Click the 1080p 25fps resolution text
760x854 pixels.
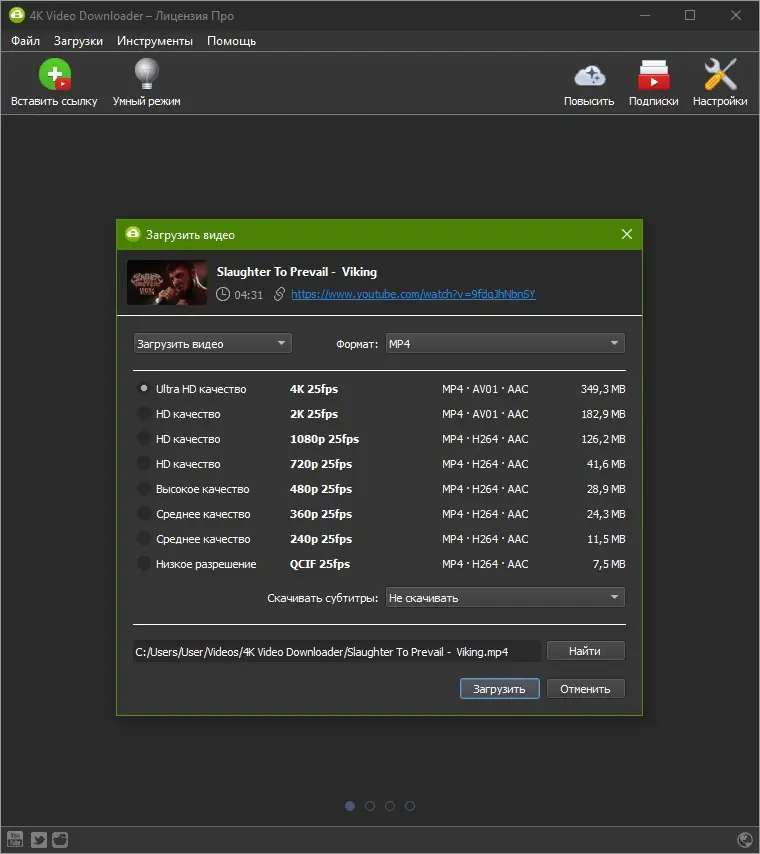click(324, 439)
